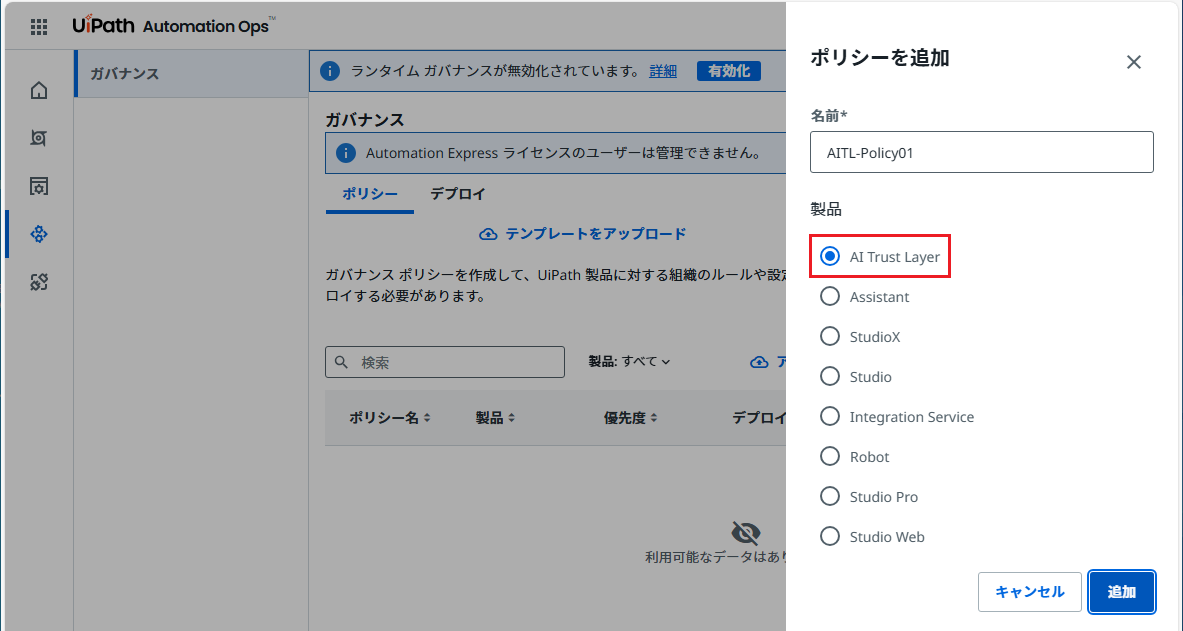Click the 検索 search field
Image resolution: width=1183 pixels, height=631 pixels.
point(445,362)
